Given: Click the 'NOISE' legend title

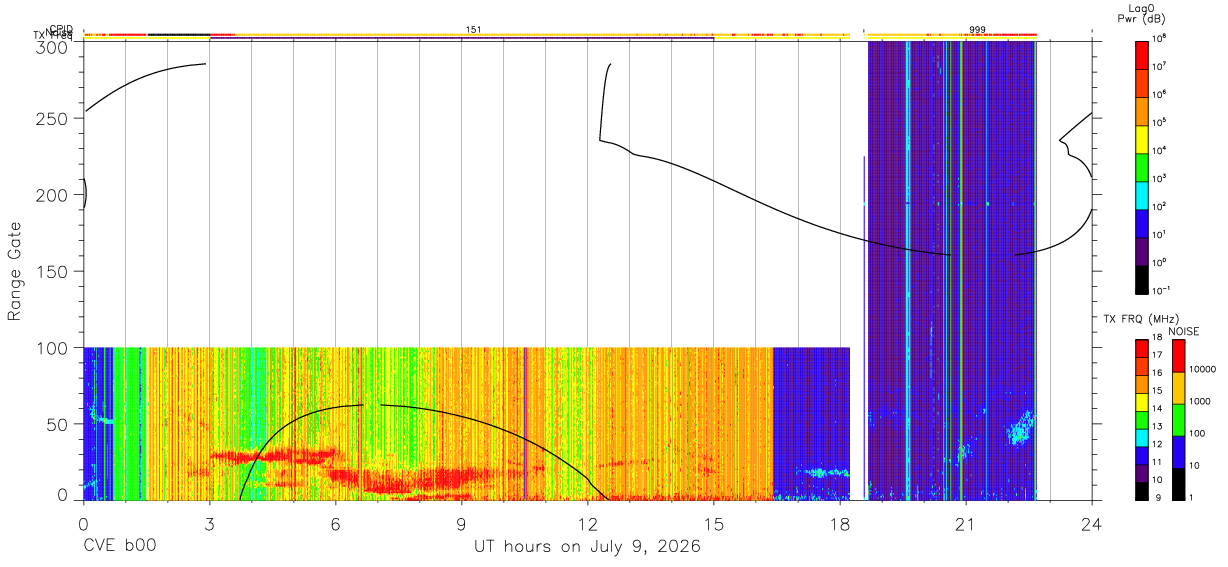Looking at the screenshot, I should (x=1184, y=330).
